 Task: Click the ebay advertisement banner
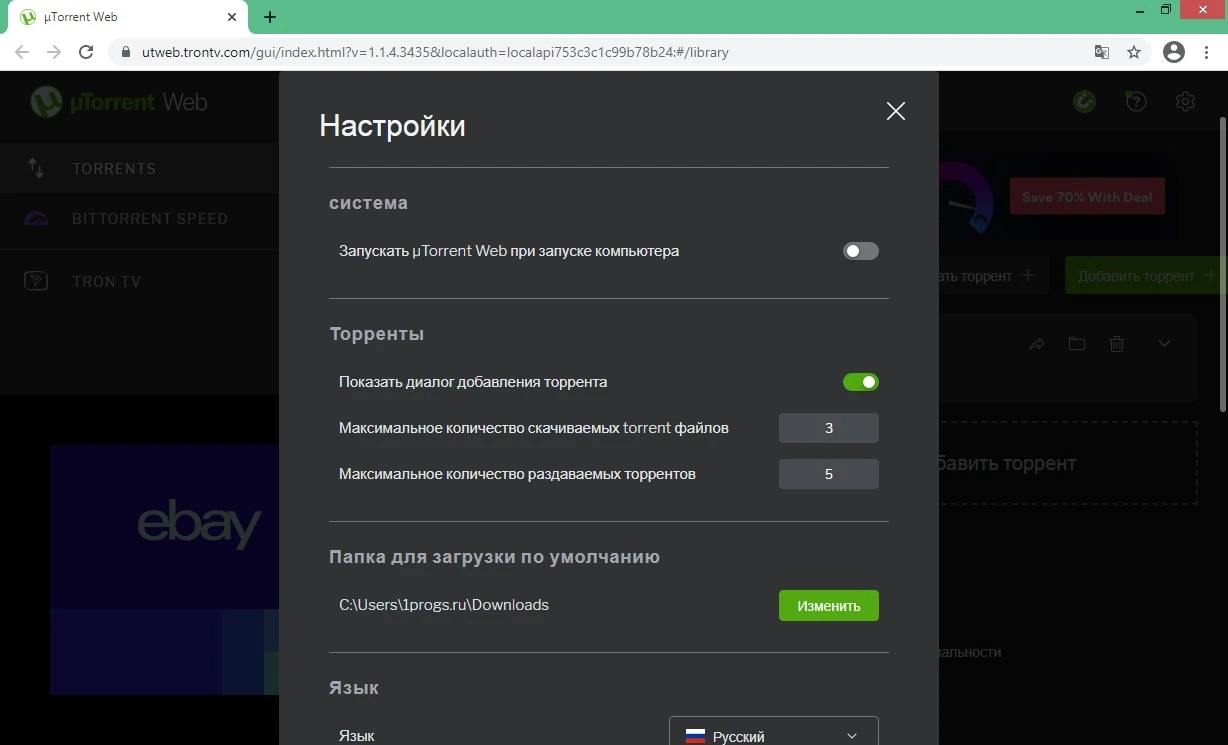pyautogui.click(x=164, y=570)
